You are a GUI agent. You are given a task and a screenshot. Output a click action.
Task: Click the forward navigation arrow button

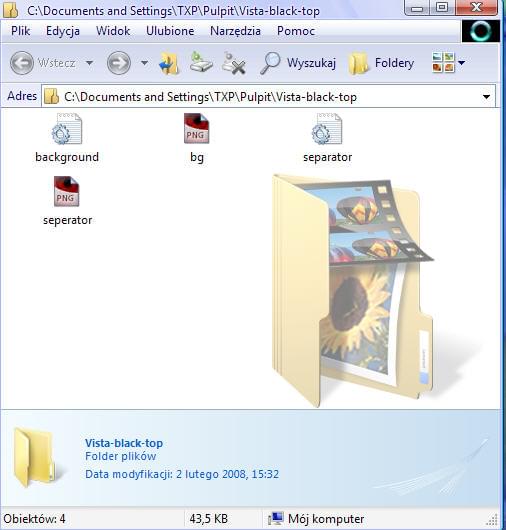point(119,63)
